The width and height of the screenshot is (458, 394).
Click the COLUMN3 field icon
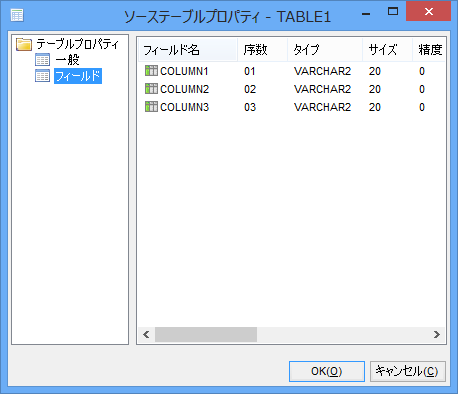click(x=151, y=107)
